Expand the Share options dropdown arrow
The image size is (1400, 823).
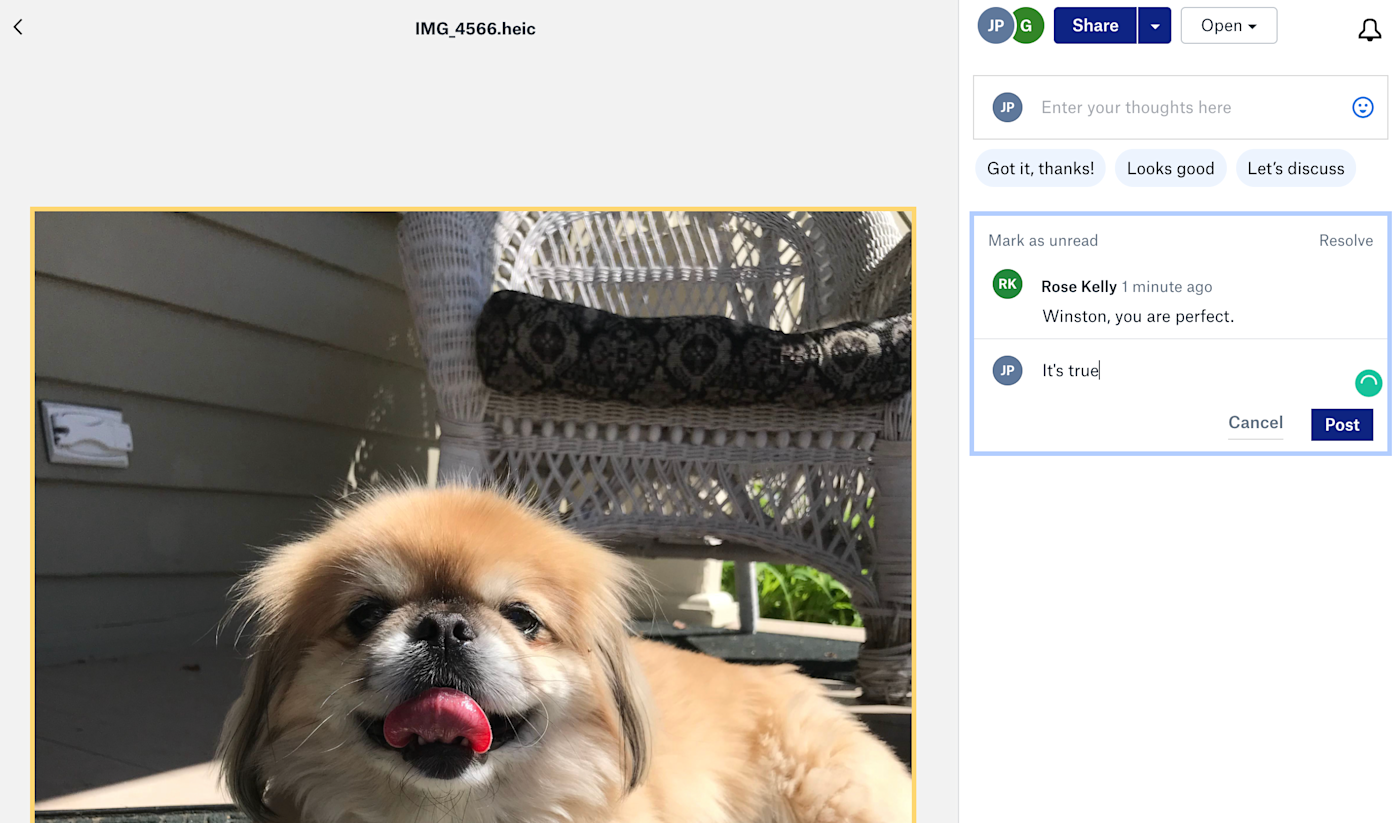tap(1154, 26)
